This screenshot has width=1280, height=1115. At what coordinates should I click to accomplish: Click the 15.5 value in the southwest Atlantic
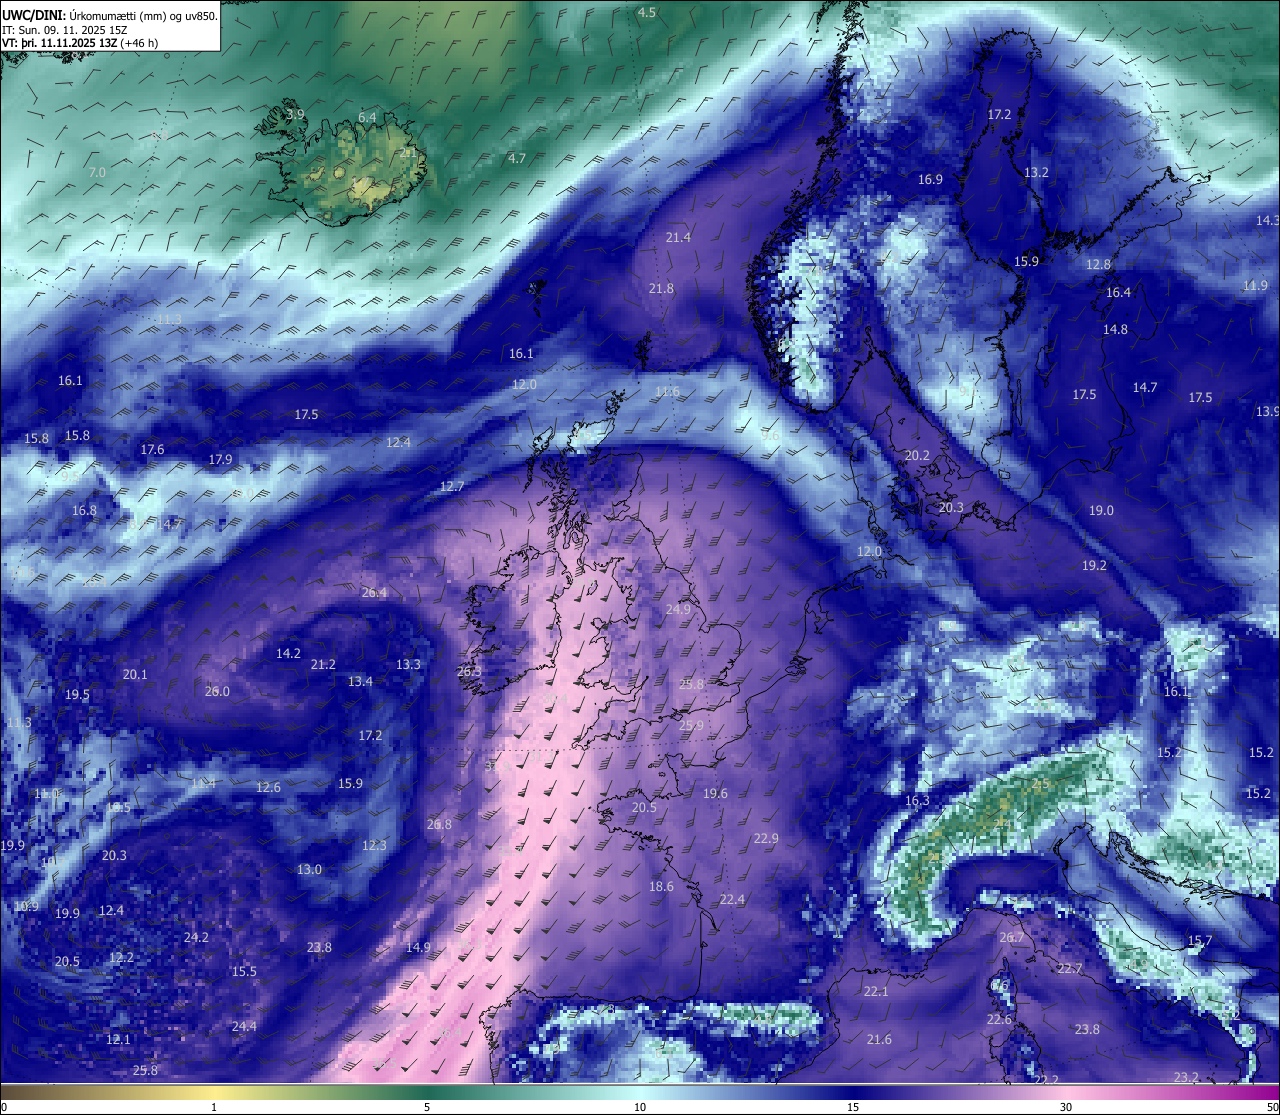click(244, 972)
